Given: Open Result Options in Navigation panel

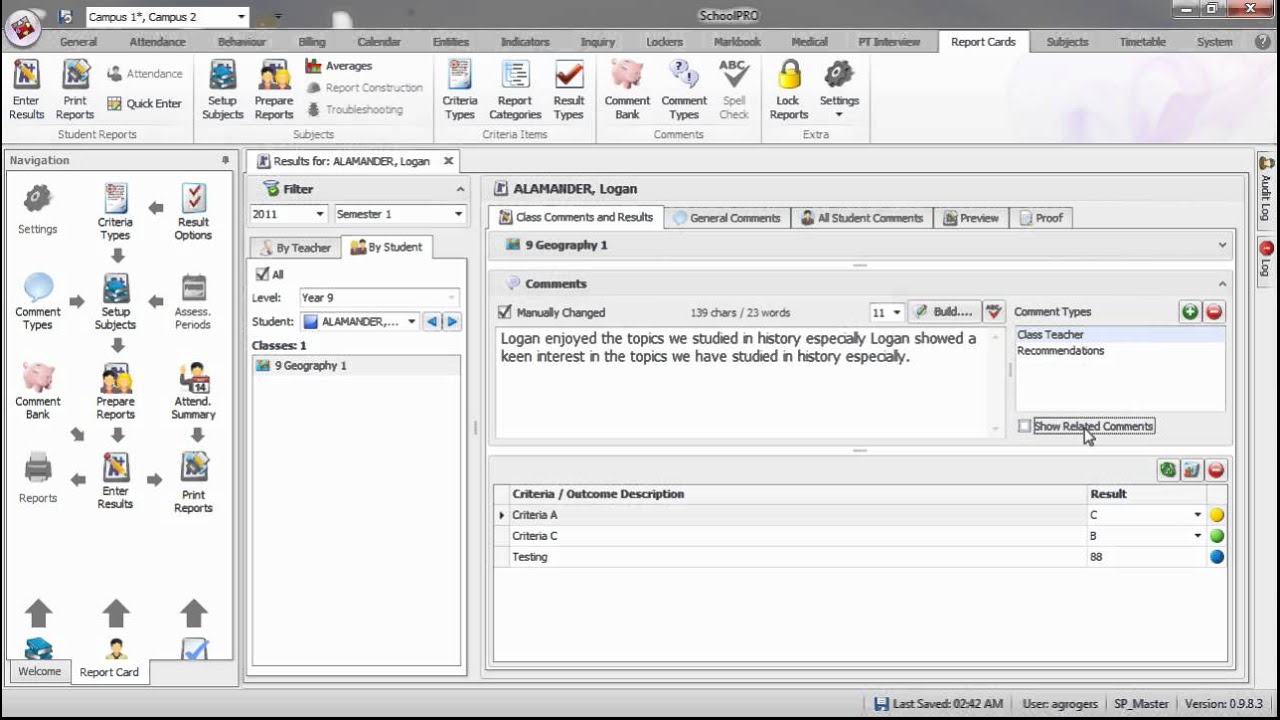Looking at the screenshot, I should click(x=193, y=211).
